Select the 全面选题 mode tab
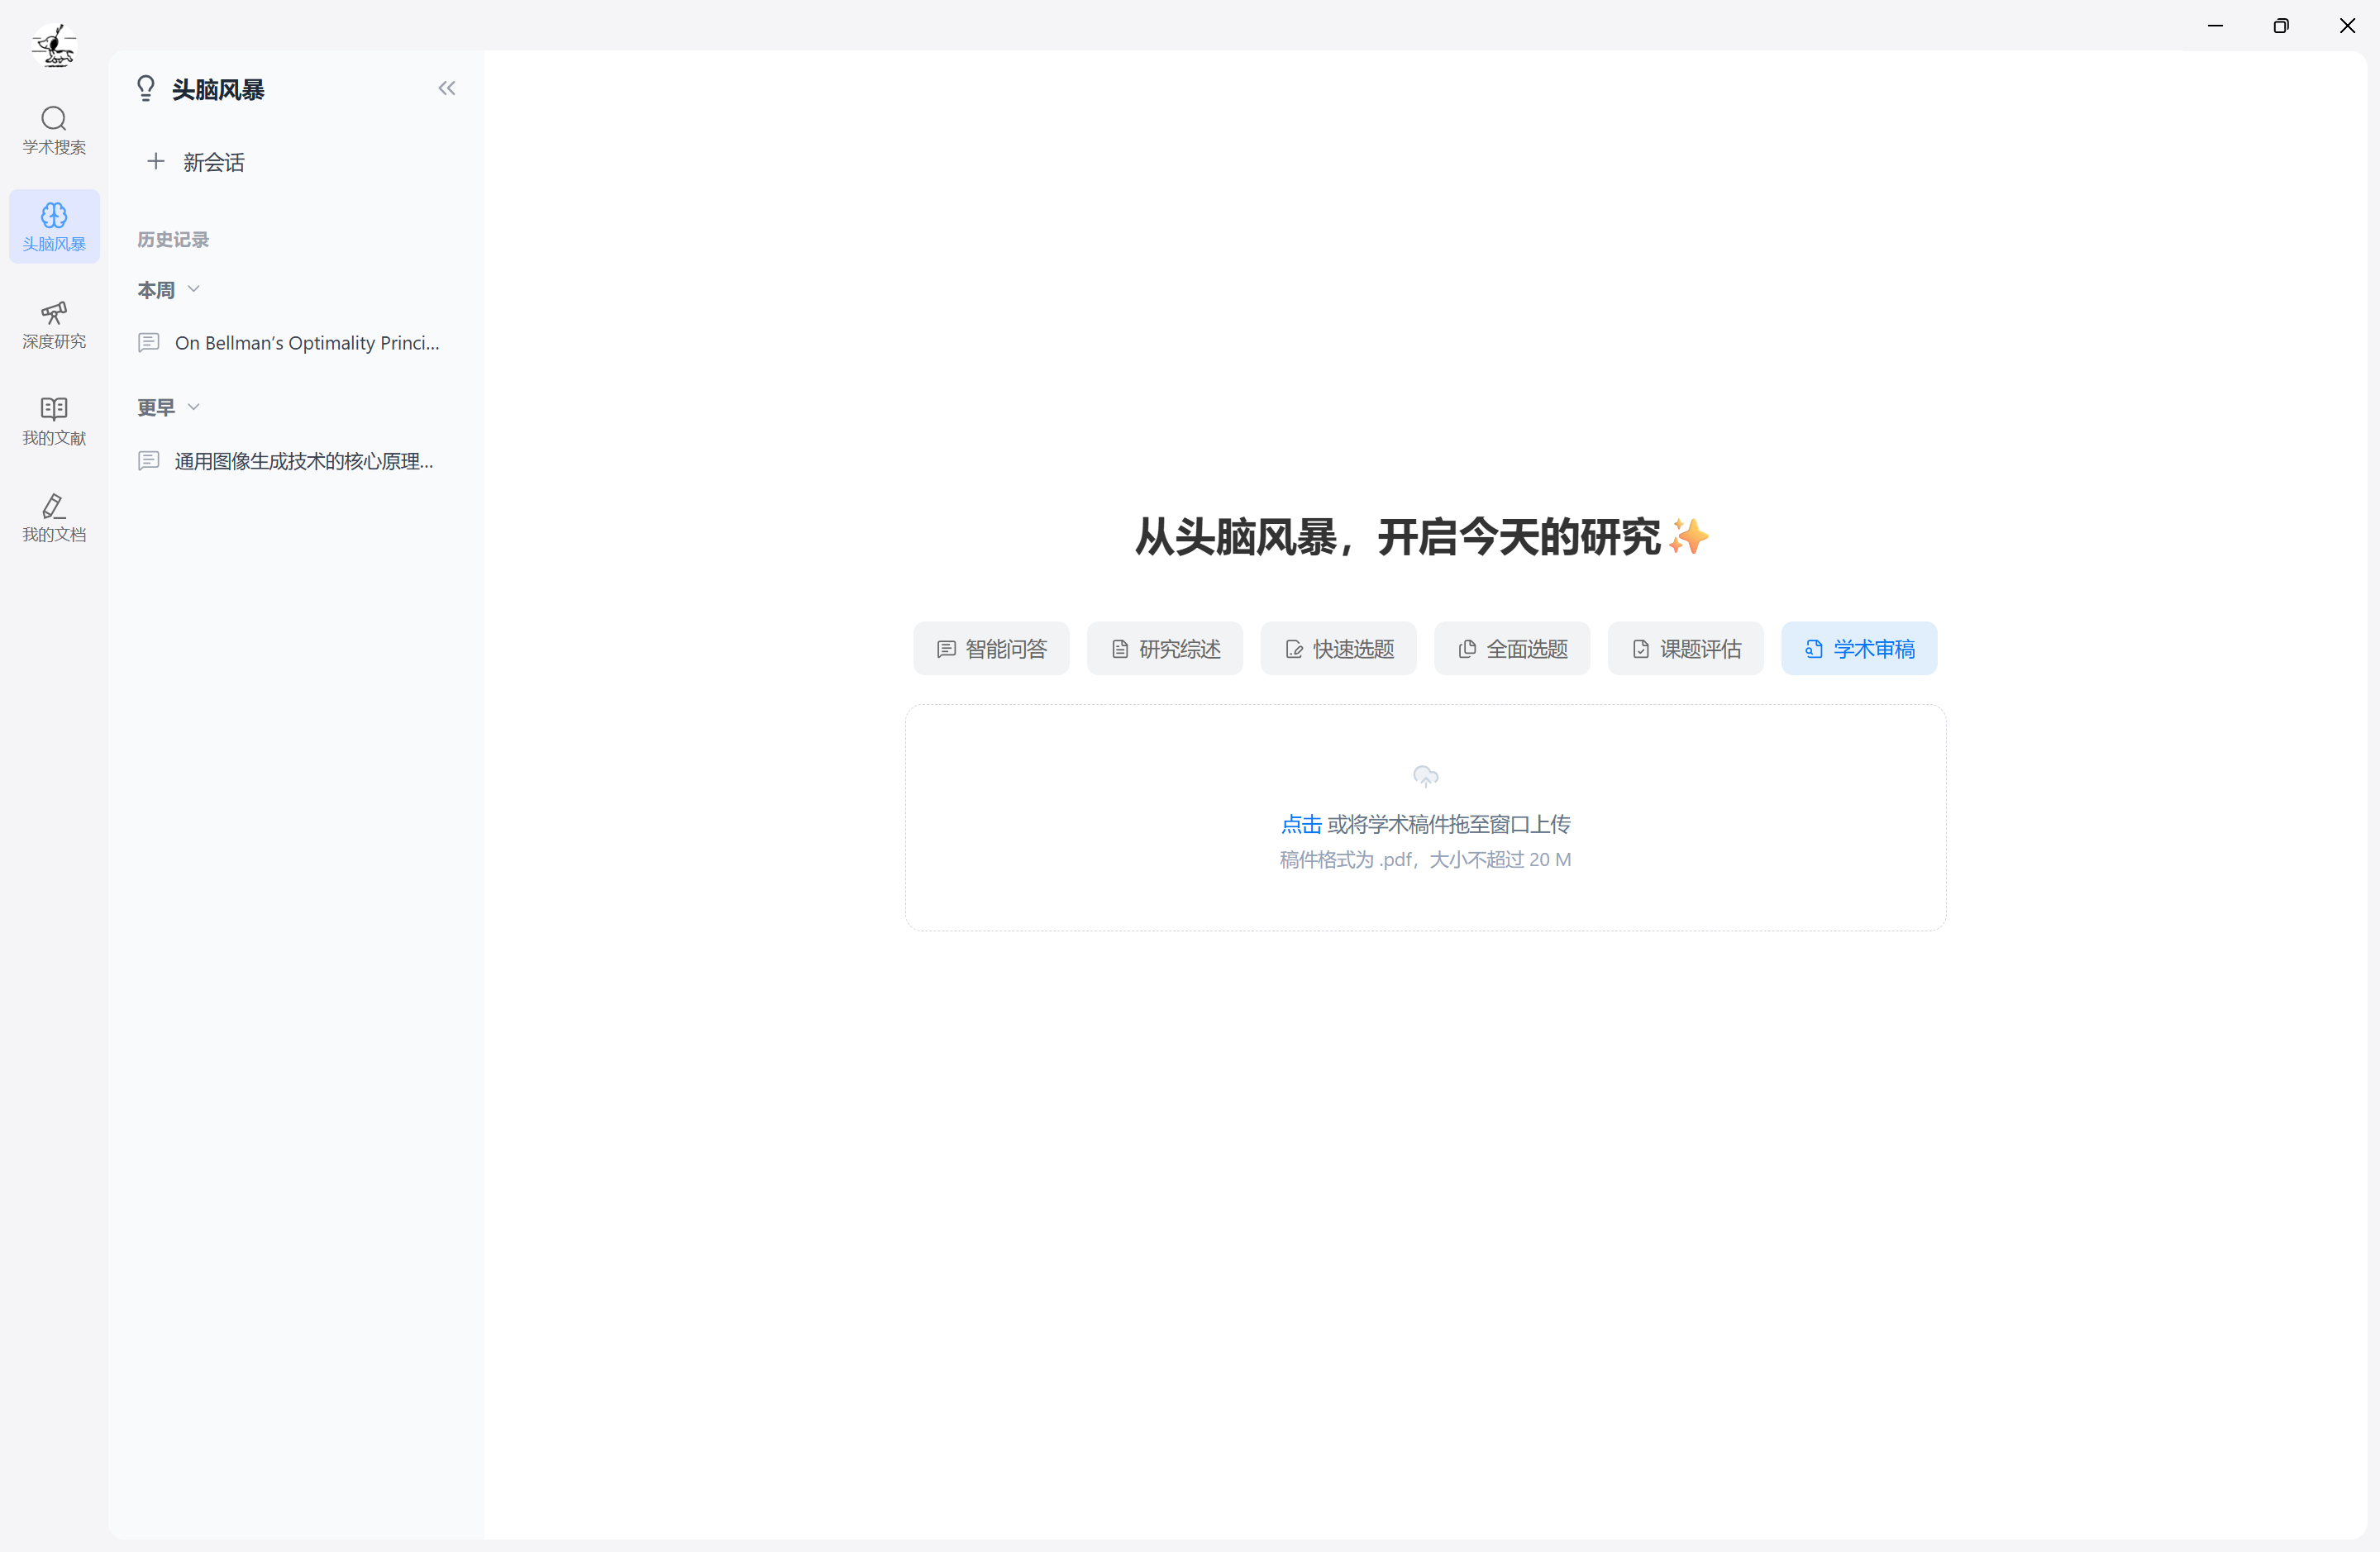The height and width of the screenshot is (1552, 2380). point(1512,649)
